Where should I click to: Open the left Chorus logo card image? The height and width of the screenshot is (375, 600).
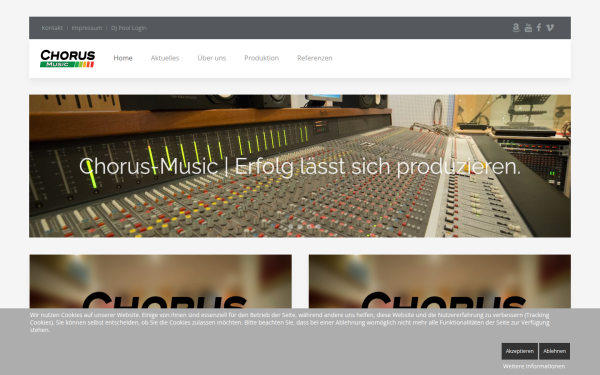[161, 282]
